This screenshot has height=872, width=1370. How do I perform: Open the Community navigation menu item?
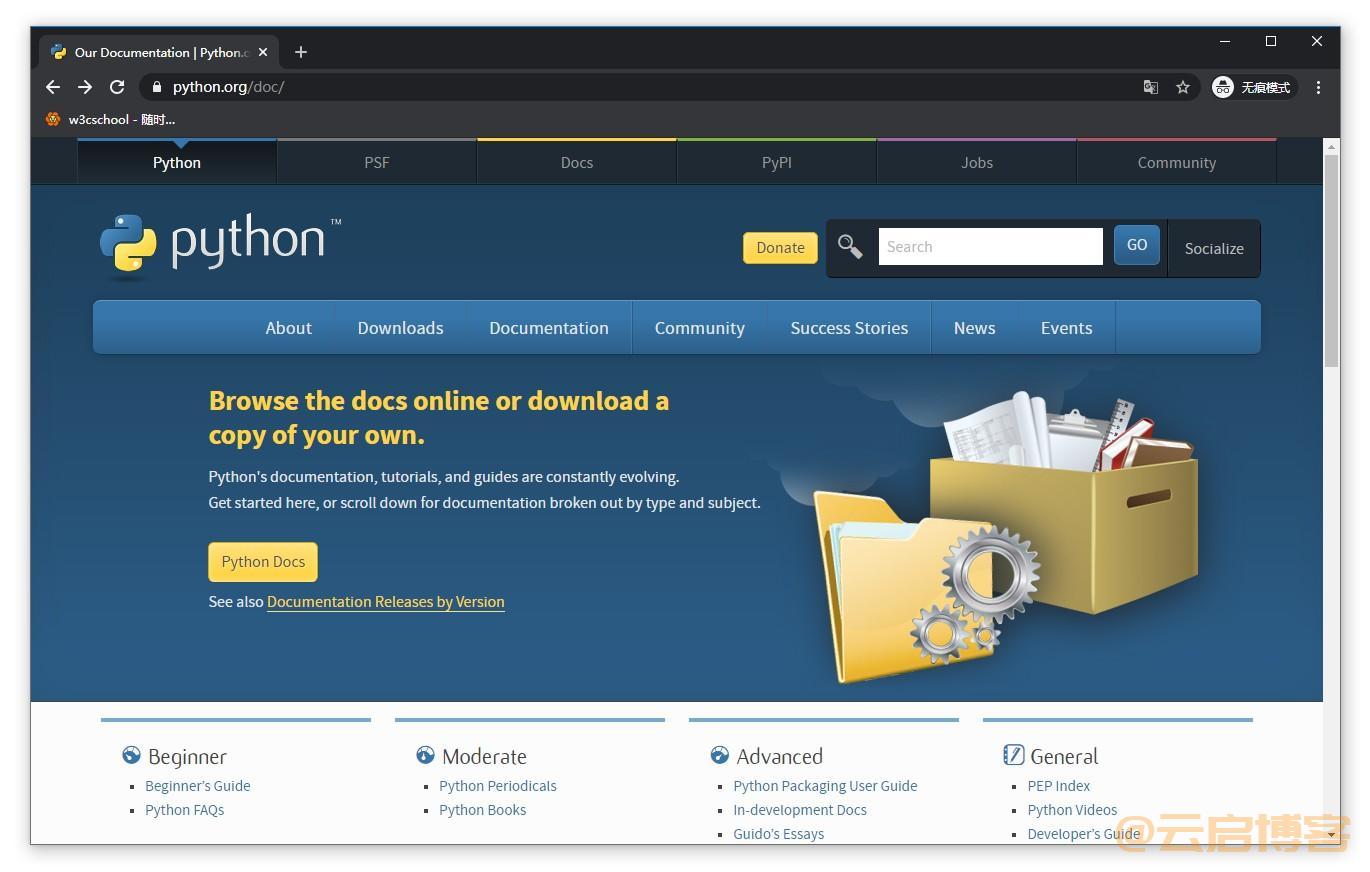700,328
